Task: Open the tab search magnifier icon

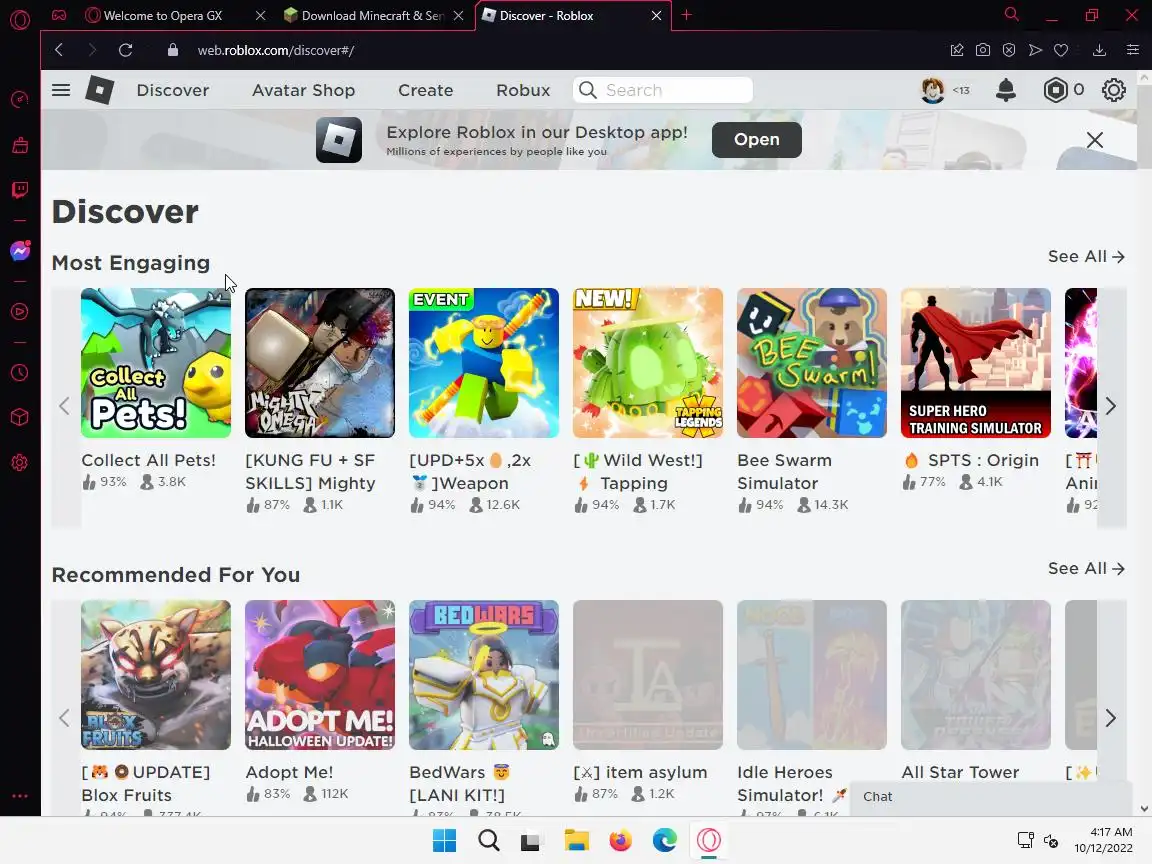Action: pyautogui.click(x=1012, y=15)
